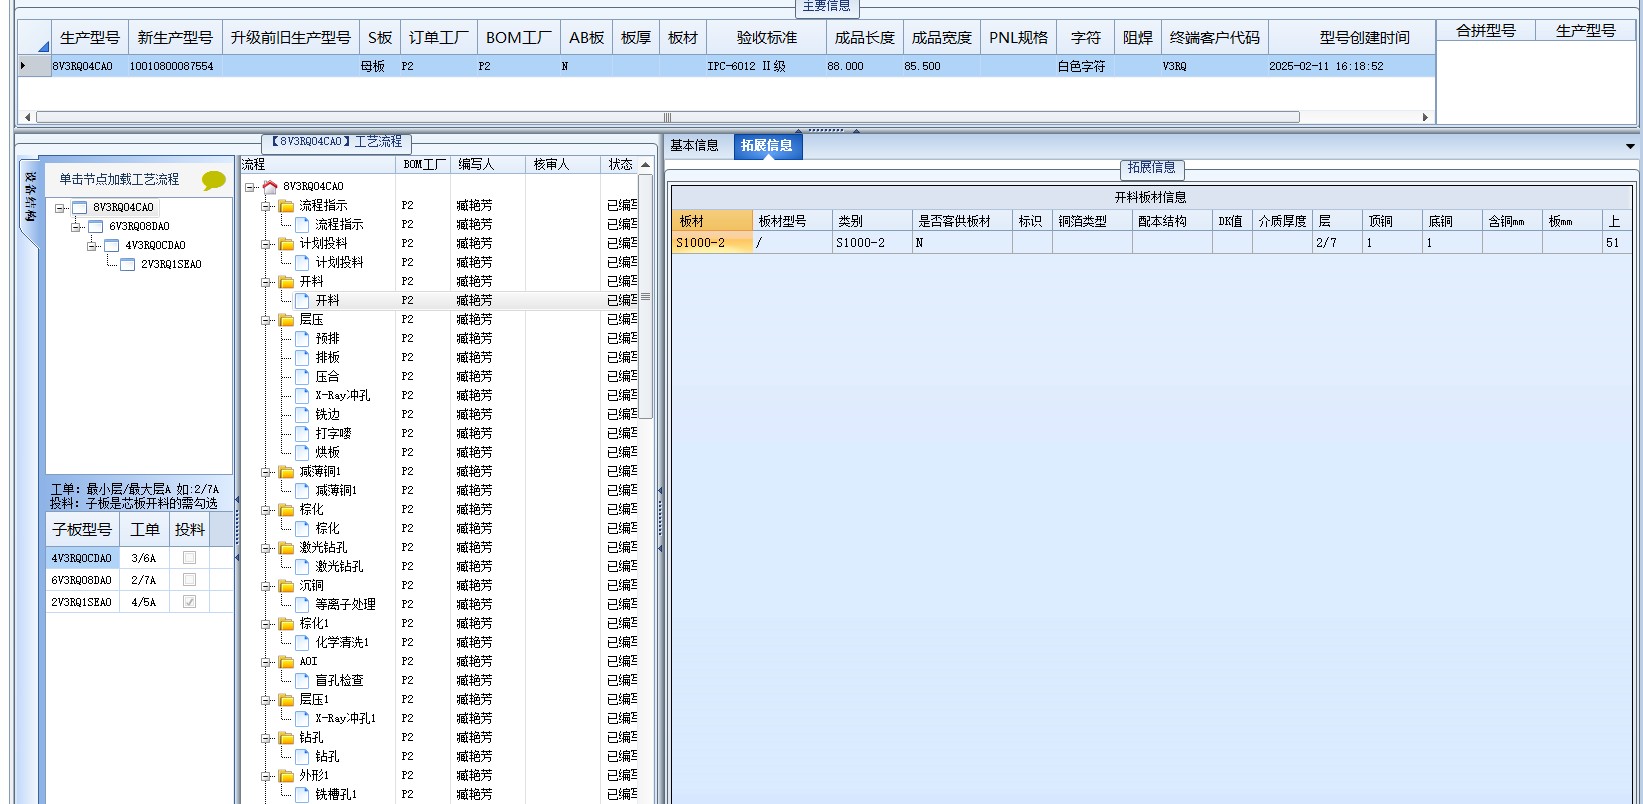The height and width of the screenshot is (804, 1643).
Task: Select the S1000-2 cell under 板材 column
Action: pyautogui.click(x=712, y=243)
